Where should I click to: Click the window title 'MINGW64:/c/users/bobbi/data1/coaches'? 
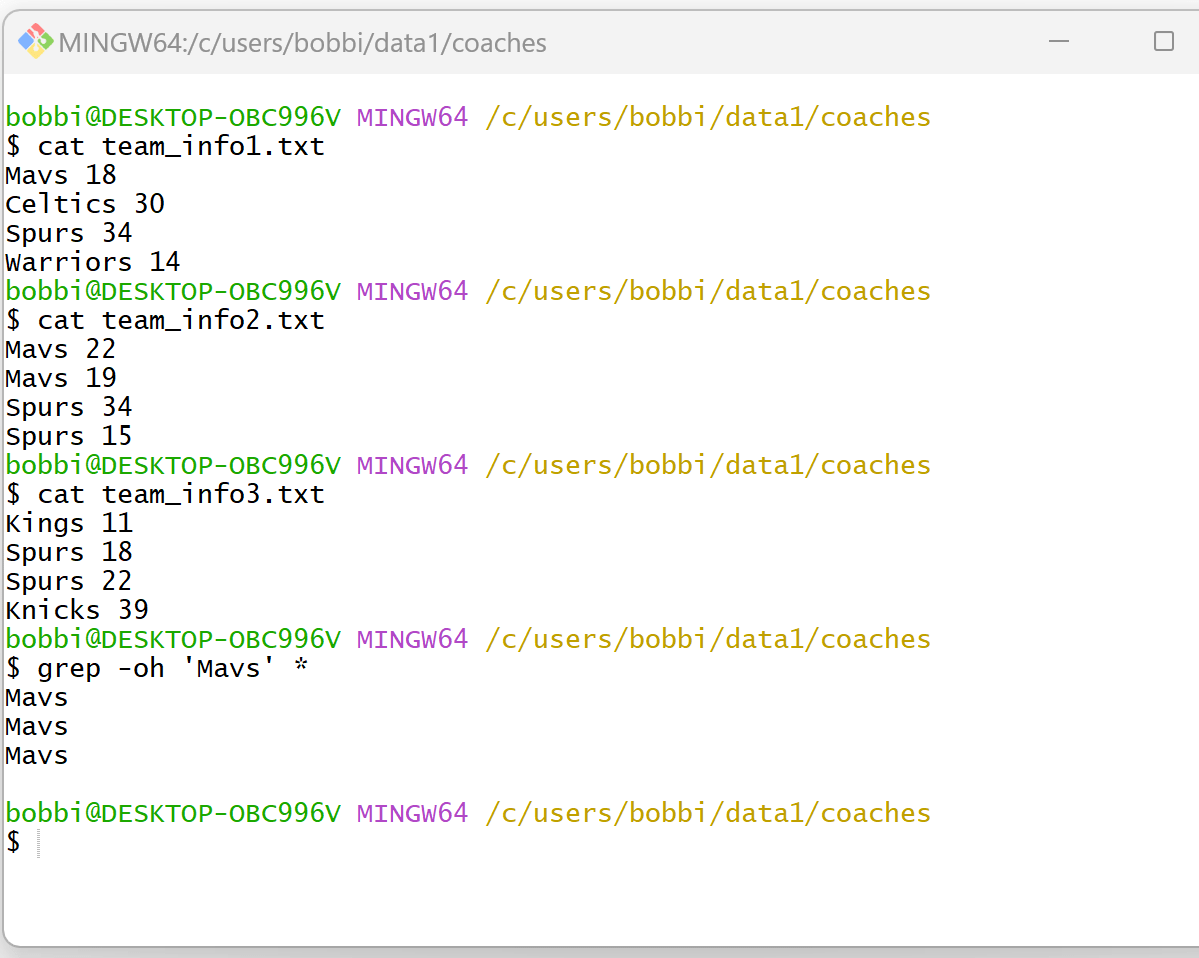point(302,43)
